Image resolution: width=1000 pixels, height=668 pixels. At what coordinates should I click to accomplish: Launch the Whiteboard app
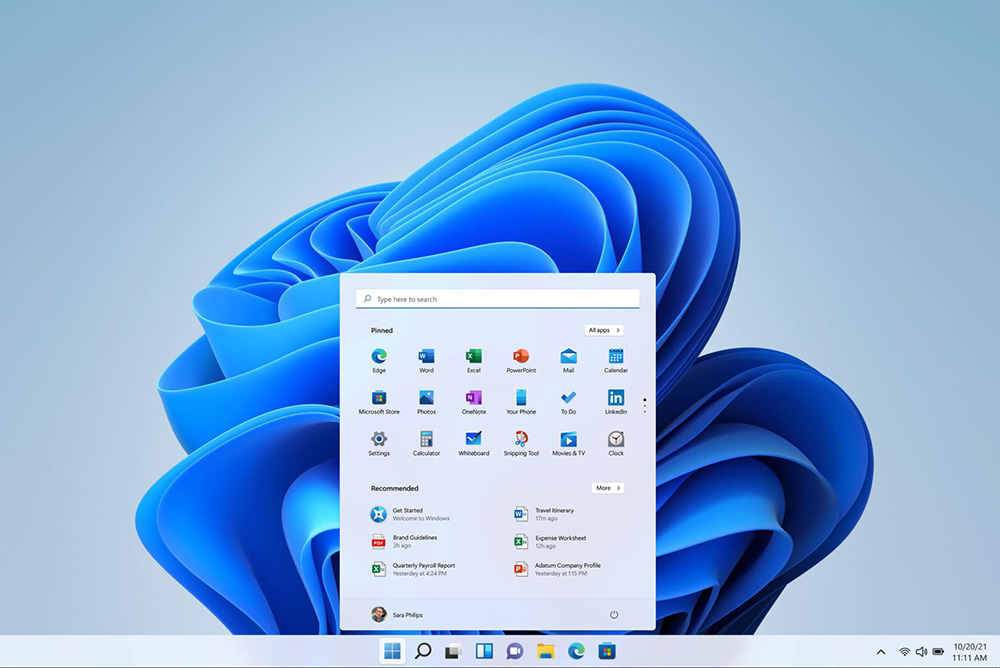coord(474,439)
